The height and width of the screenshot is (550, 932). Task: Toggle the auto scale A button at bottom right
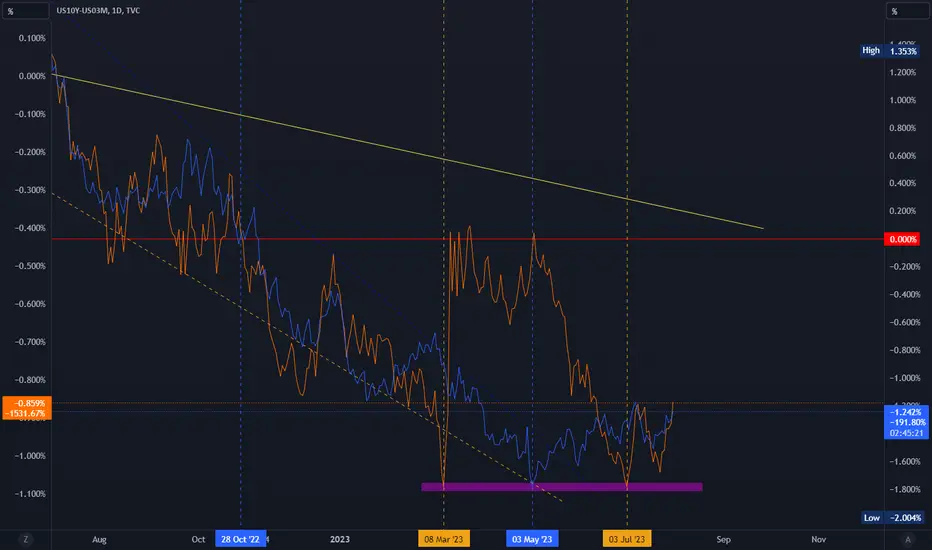(x=908, y=539)
